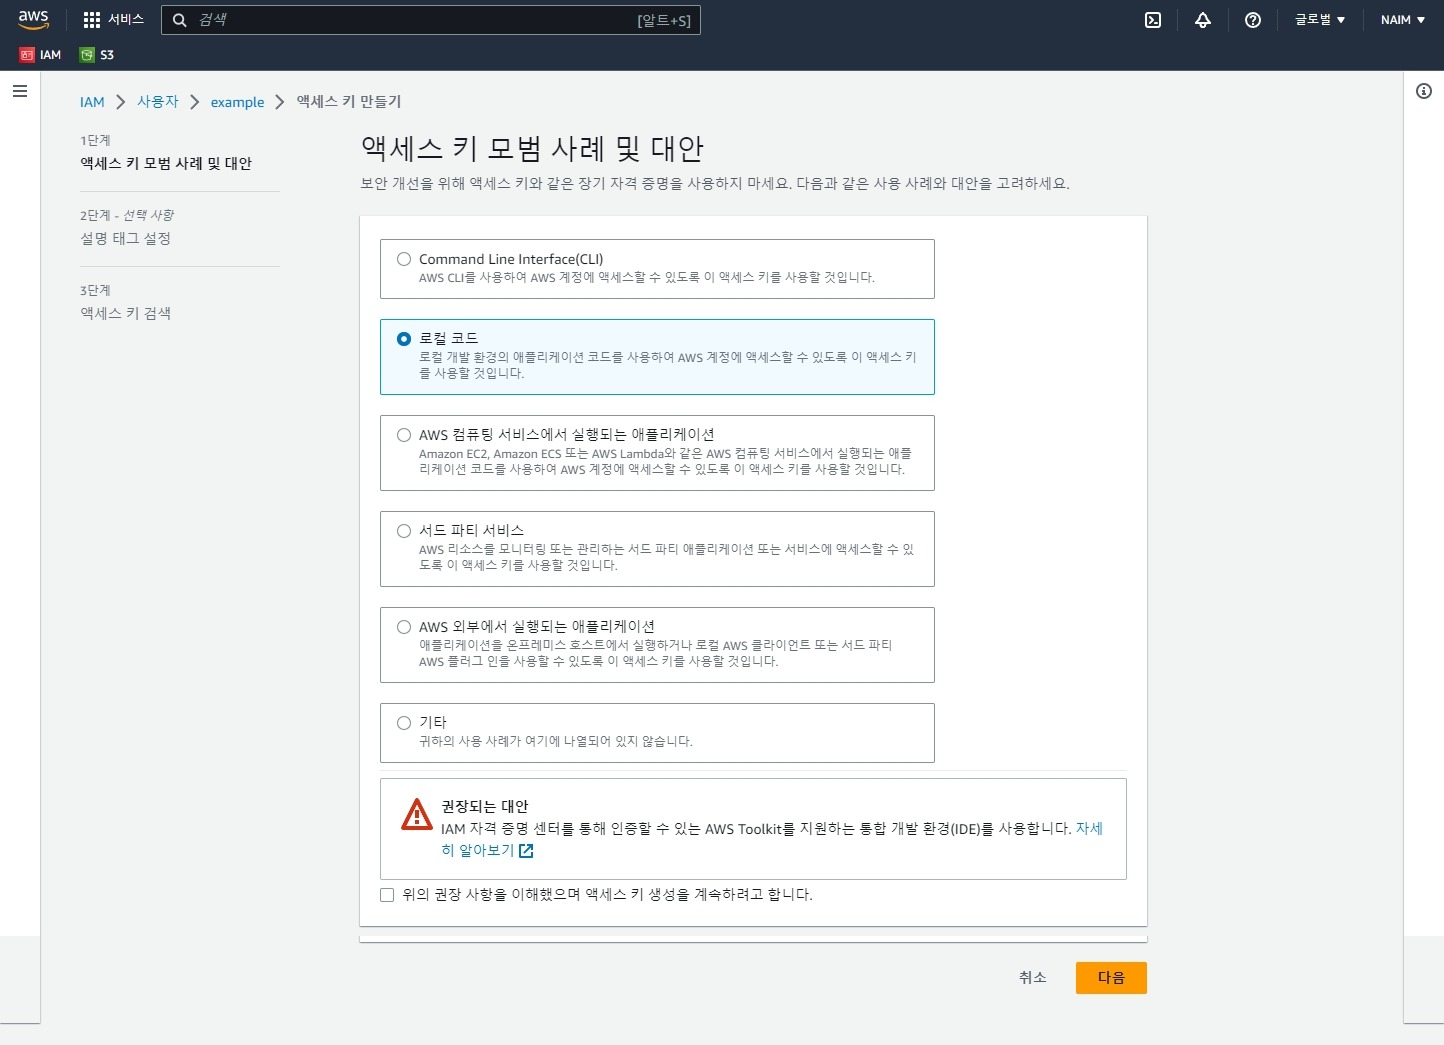Click the 액세스 키 만들기 breadcrumb text

tap(349, 102)
